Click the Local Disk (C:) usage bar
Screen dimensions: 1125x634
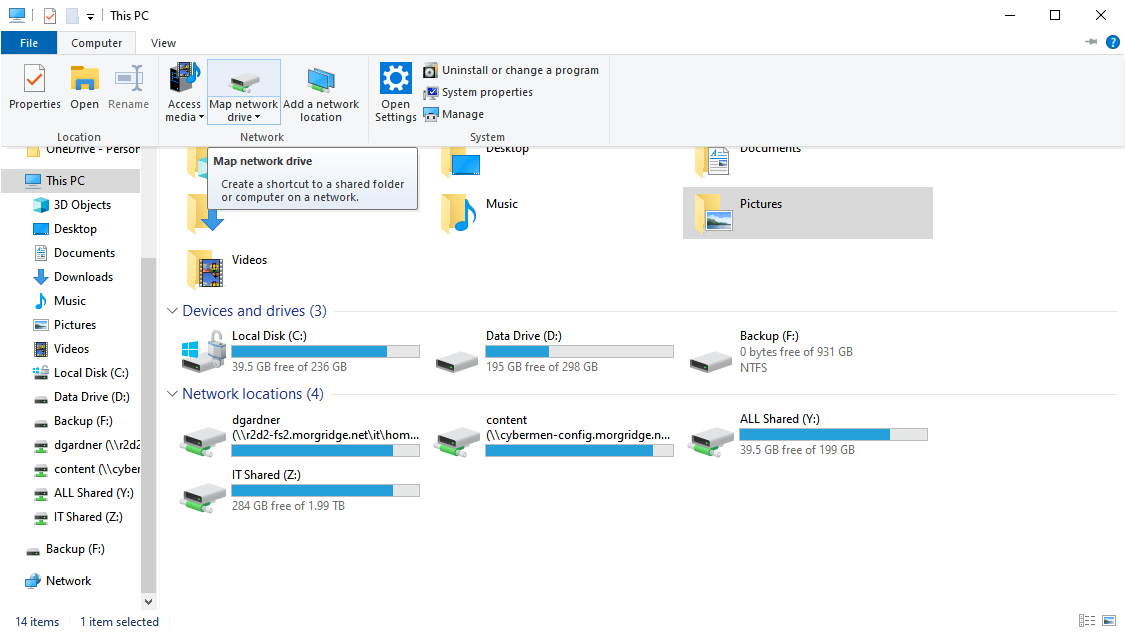pos(326,351)
